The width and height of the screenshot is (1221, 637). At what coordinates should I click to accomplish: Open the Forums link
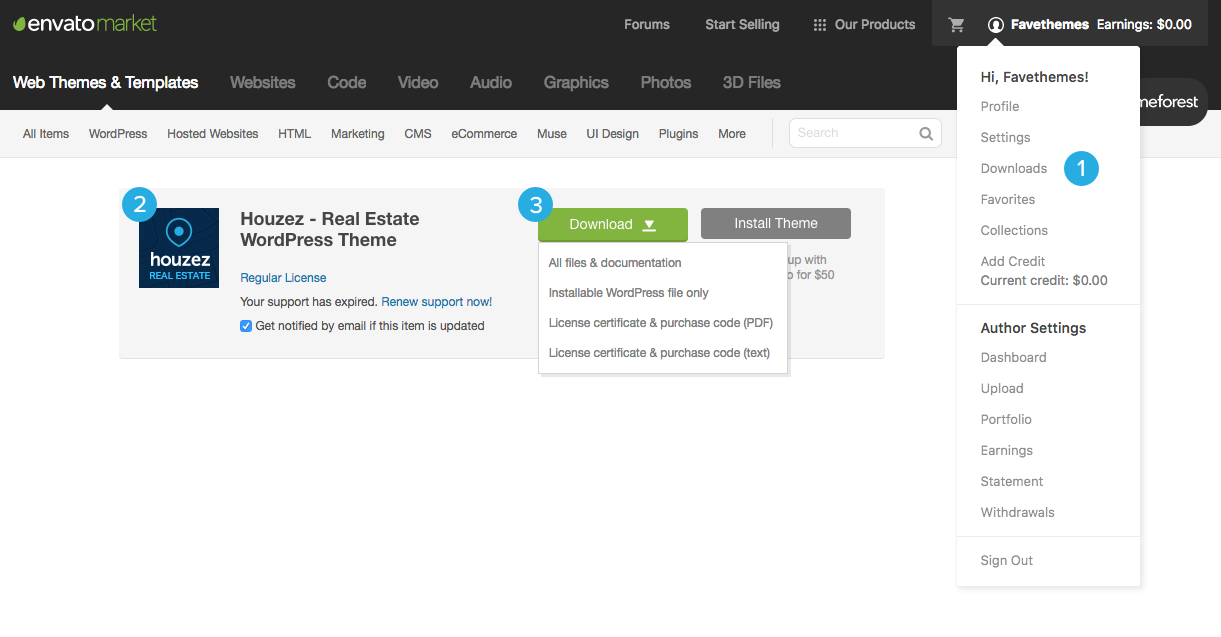point(647,24)
